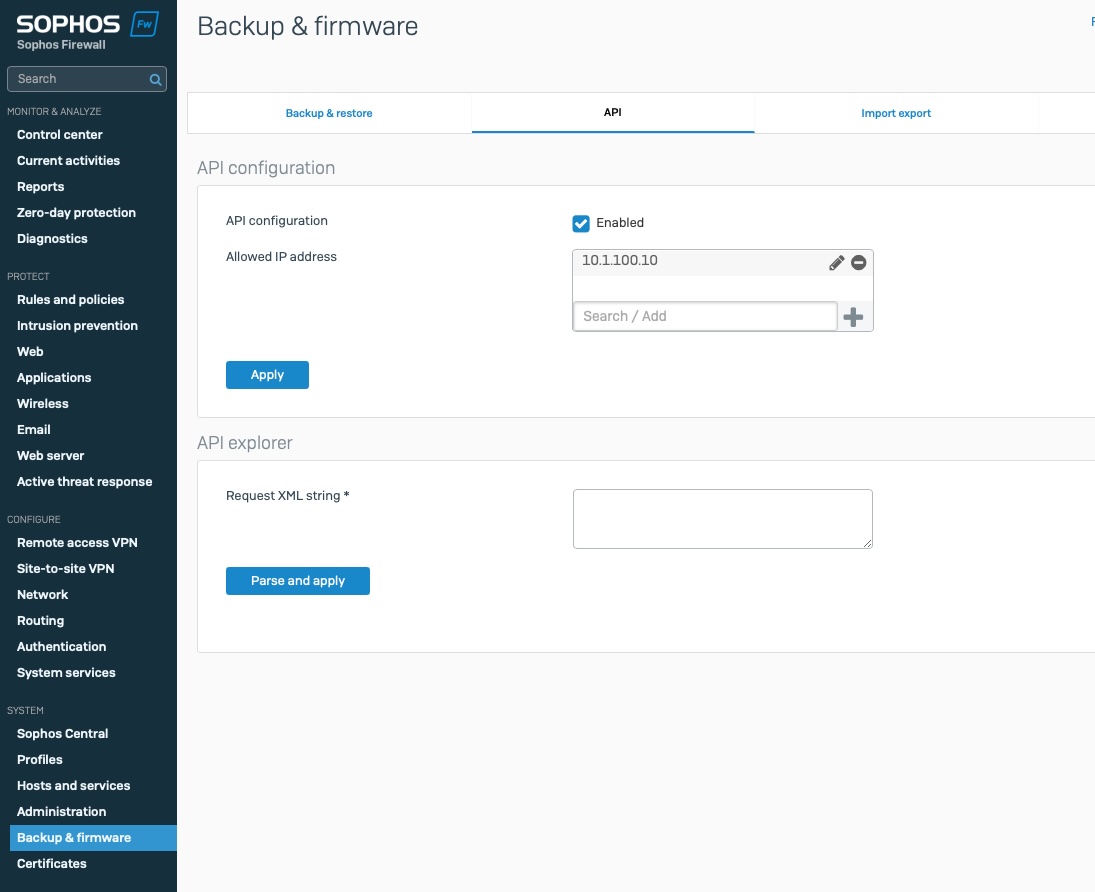
Task: Open Site-to-site VPN page
Action: pyautogui.click(x=66, y=569)
